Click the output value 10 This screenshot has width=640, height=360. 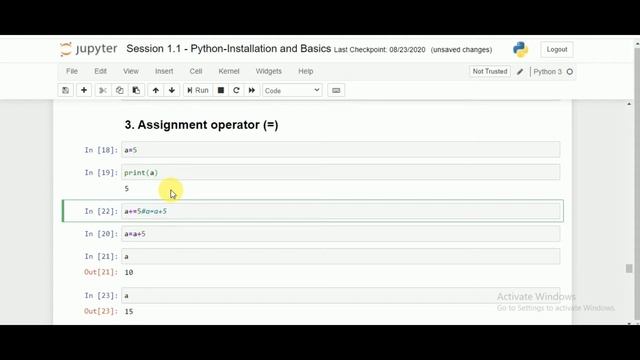[129, 272]
